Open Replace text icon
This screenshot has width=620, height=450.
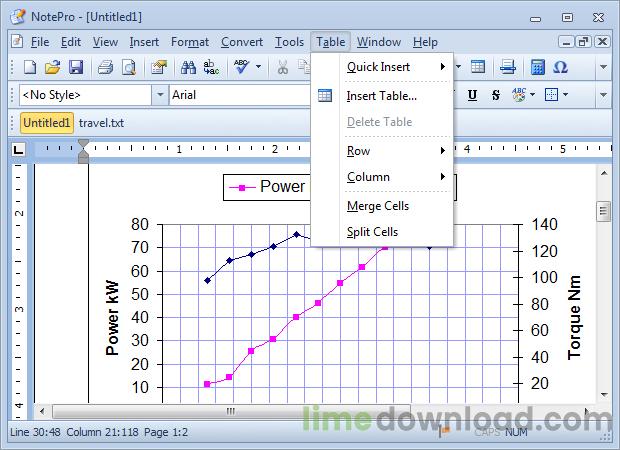point(211,67)
